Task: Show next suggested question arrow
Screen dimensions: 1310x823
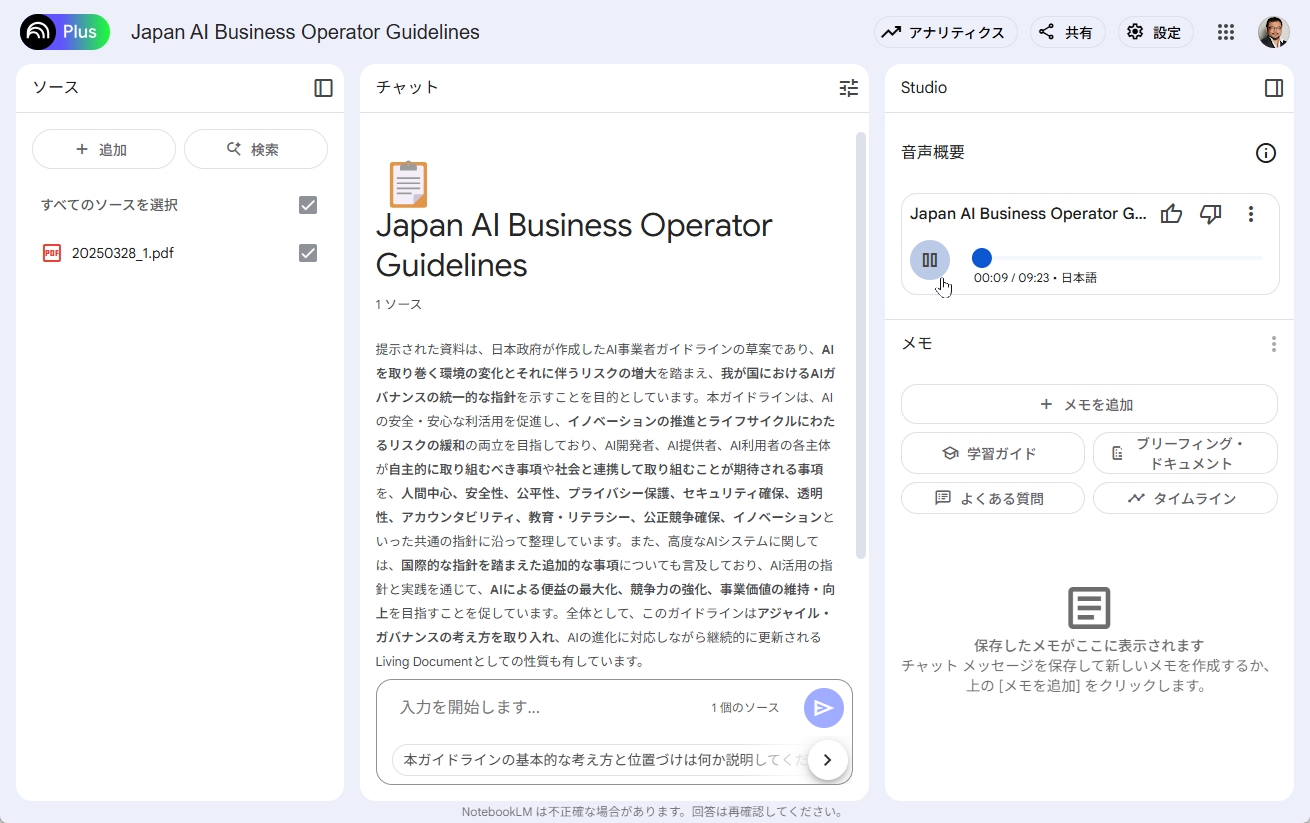Action: pyautogui.click(x=827, y=760)
